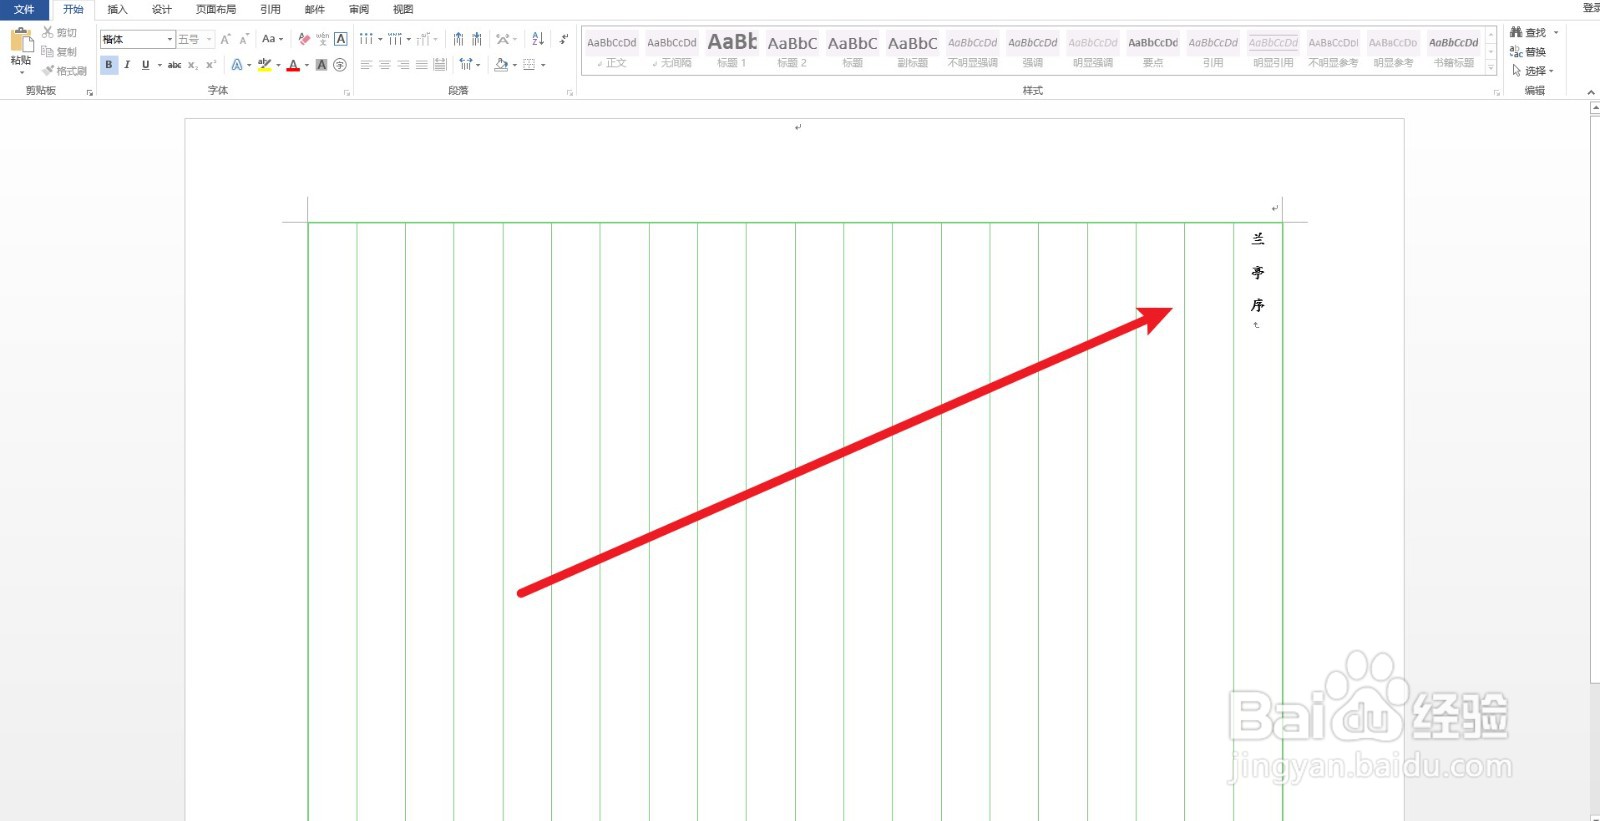Toggle the Character Border icon

click(x=341, y=39)
